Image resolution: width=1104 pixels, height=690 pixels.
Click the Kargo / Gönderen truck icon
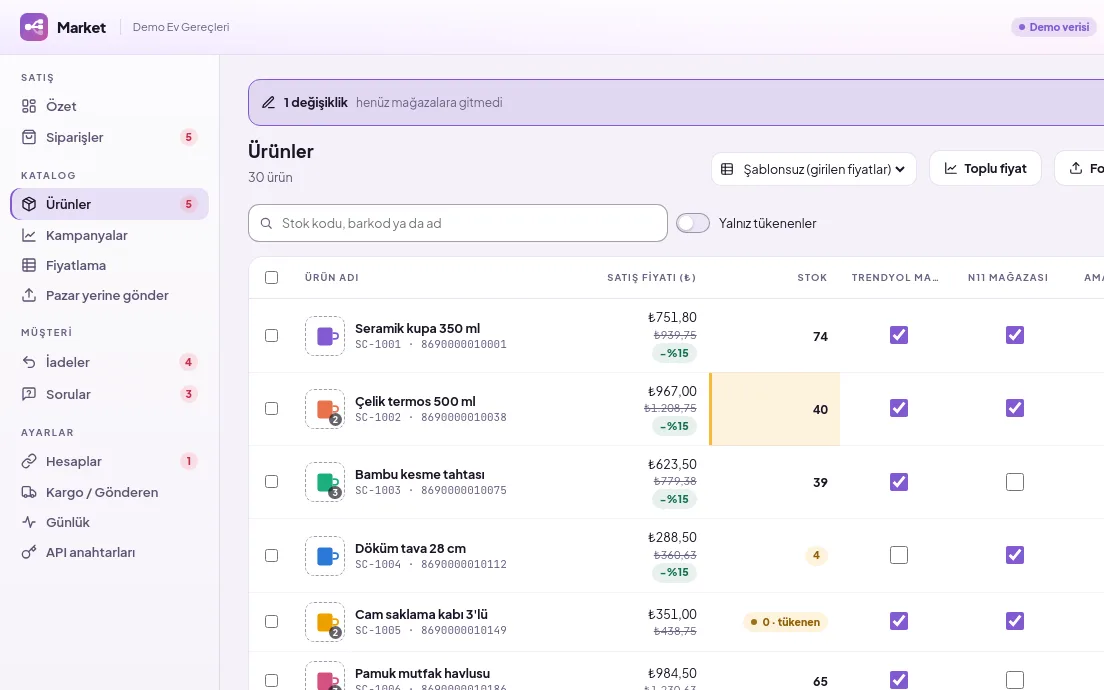(29, 492)
